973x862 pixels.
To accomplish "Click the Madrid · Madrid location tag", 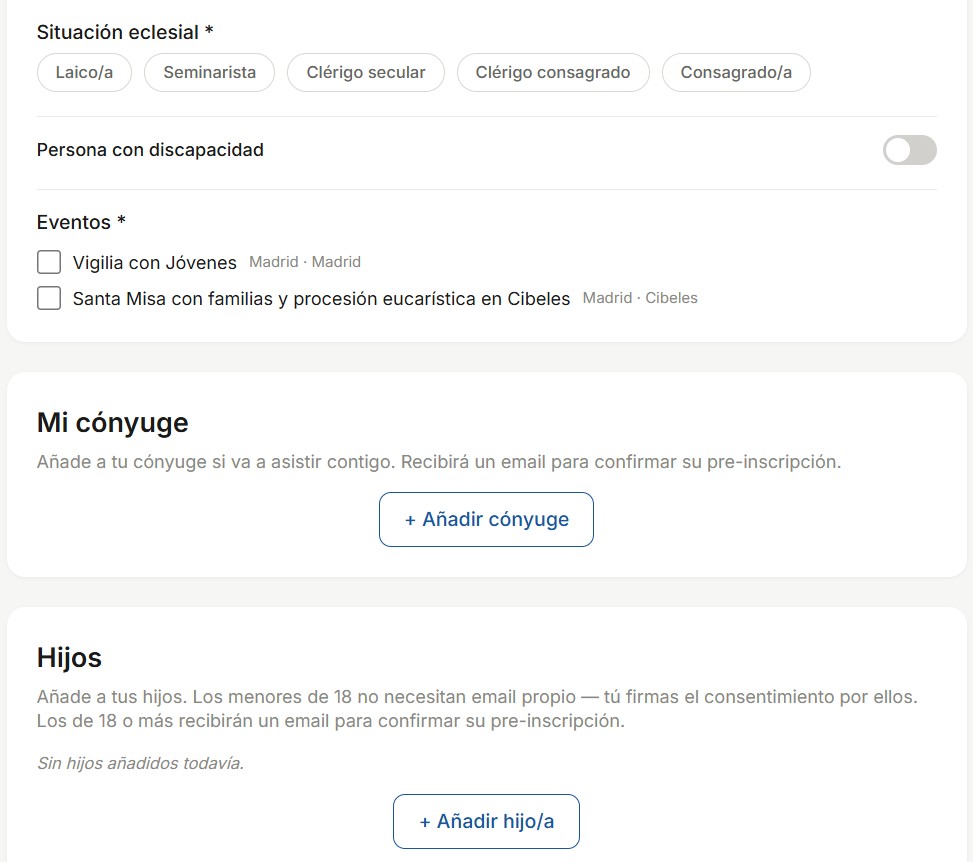I will pos(305,262).
